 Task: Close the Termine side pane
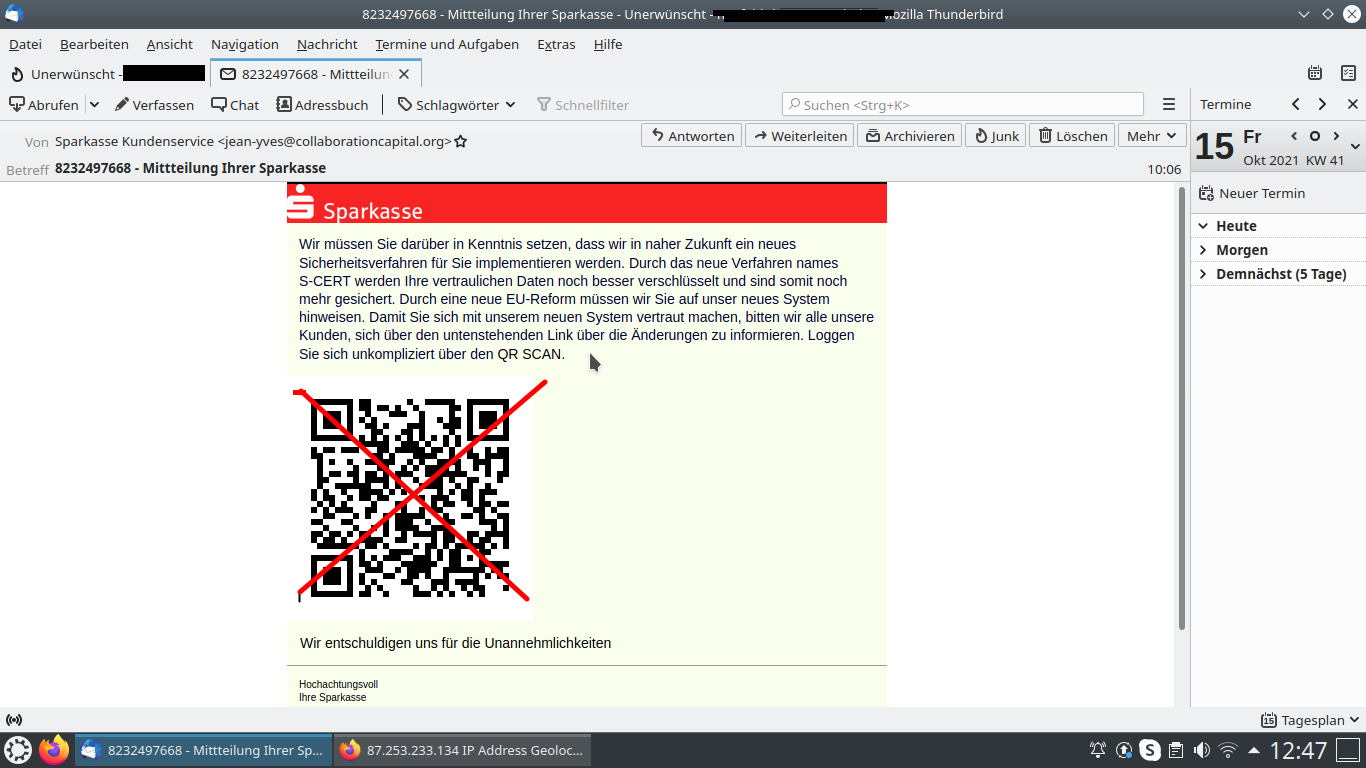coord(1352,104)
